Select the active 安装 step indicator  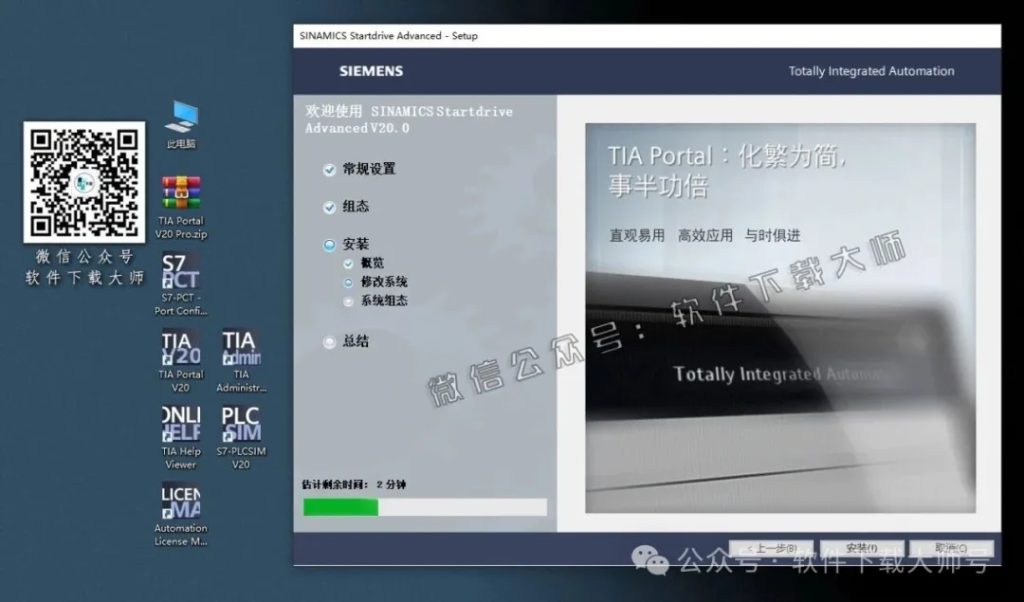point(330,244)
